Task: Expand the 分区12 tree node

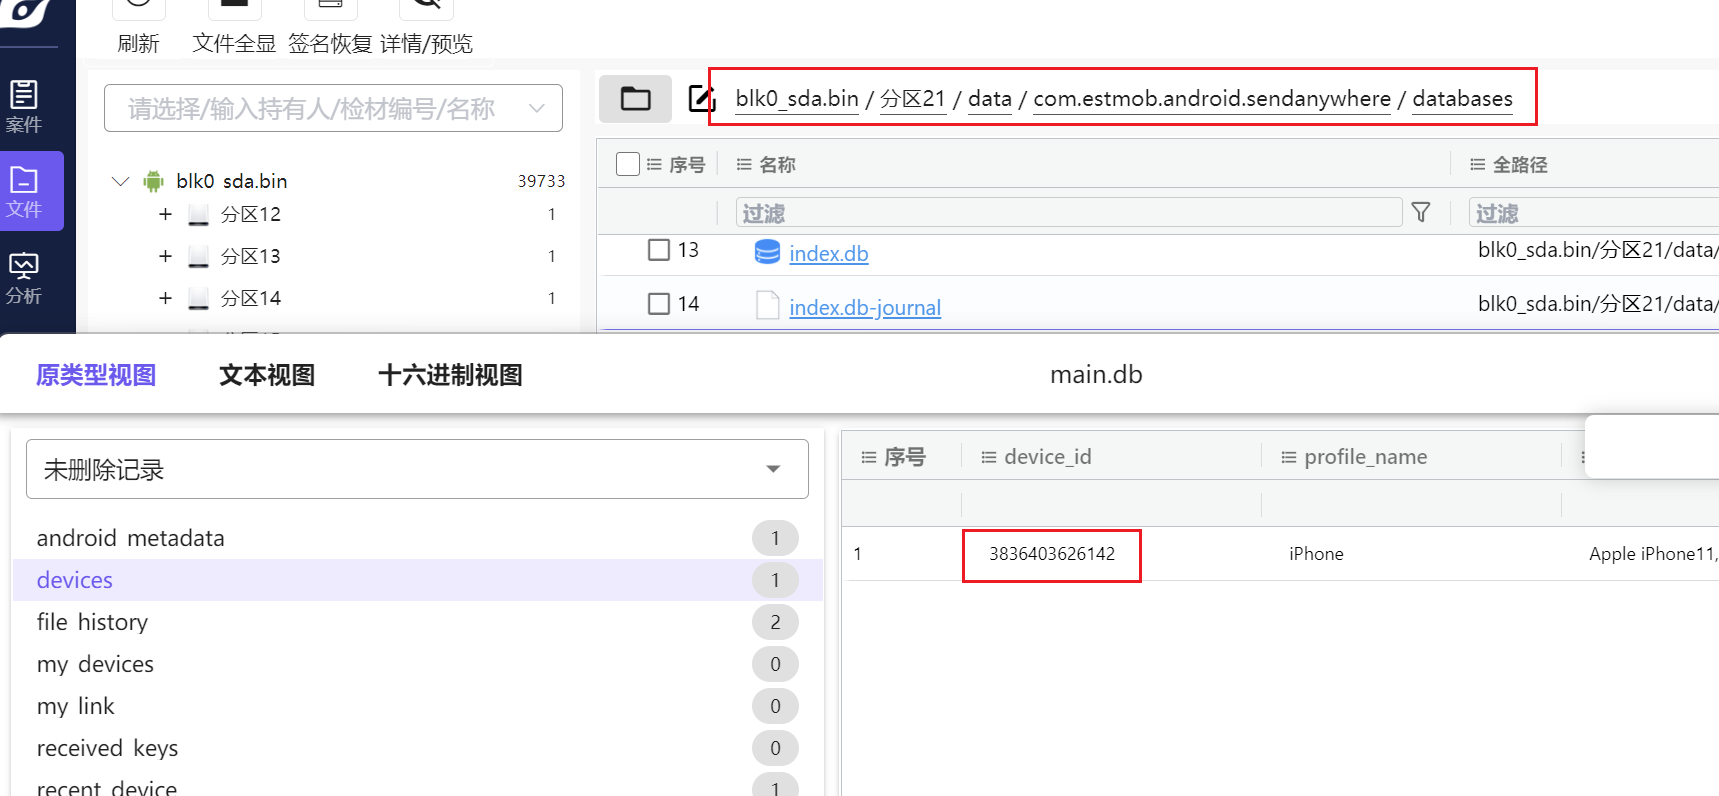Action: [165, 214]
